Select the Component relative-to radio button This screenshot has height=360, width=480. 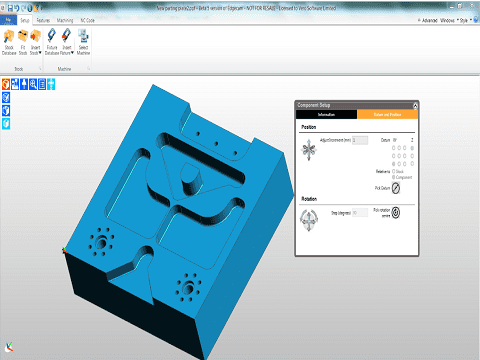coord(394,177)
